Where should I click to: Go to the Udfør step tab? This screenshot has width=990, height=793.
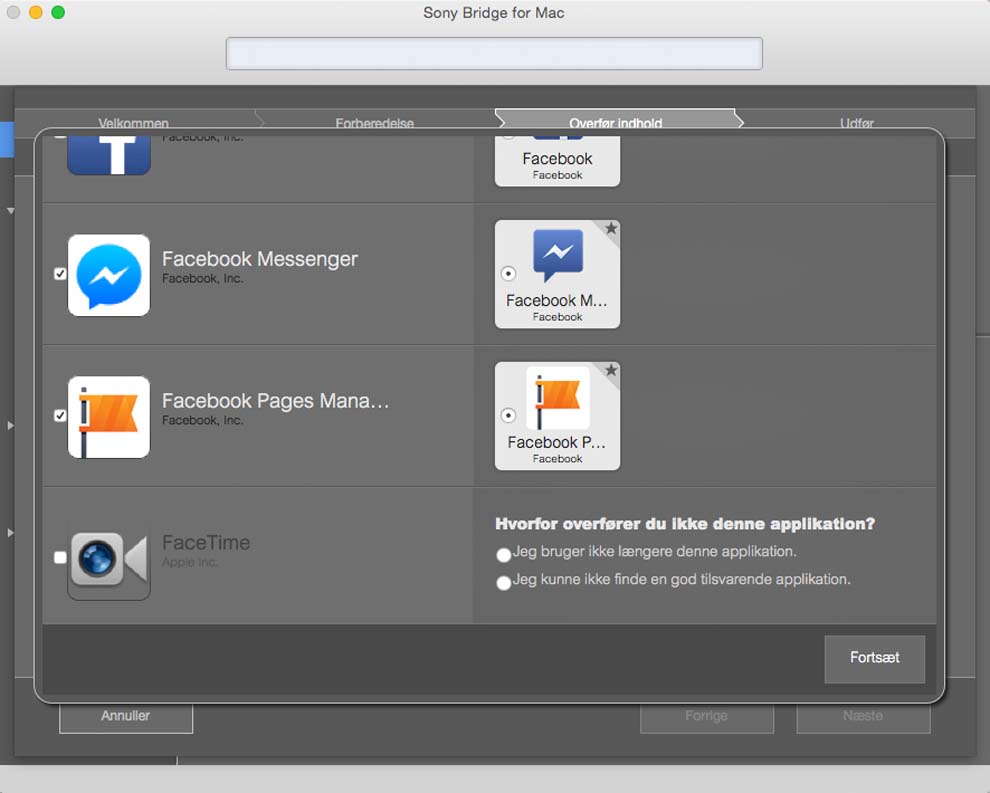point(857,122)
